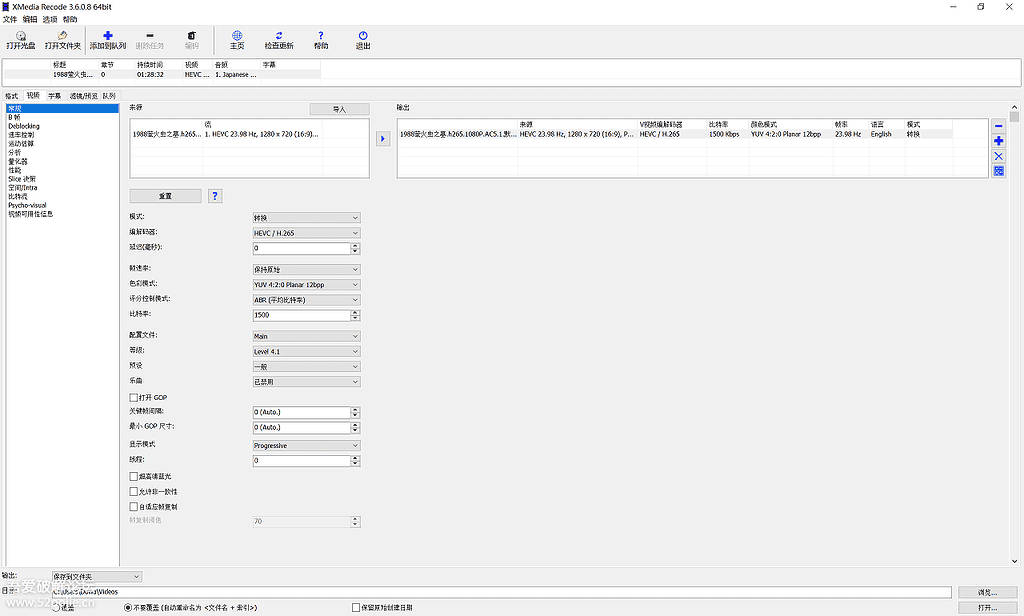Toggle the 自适应帧复制 checkbox

click(133, 506)
